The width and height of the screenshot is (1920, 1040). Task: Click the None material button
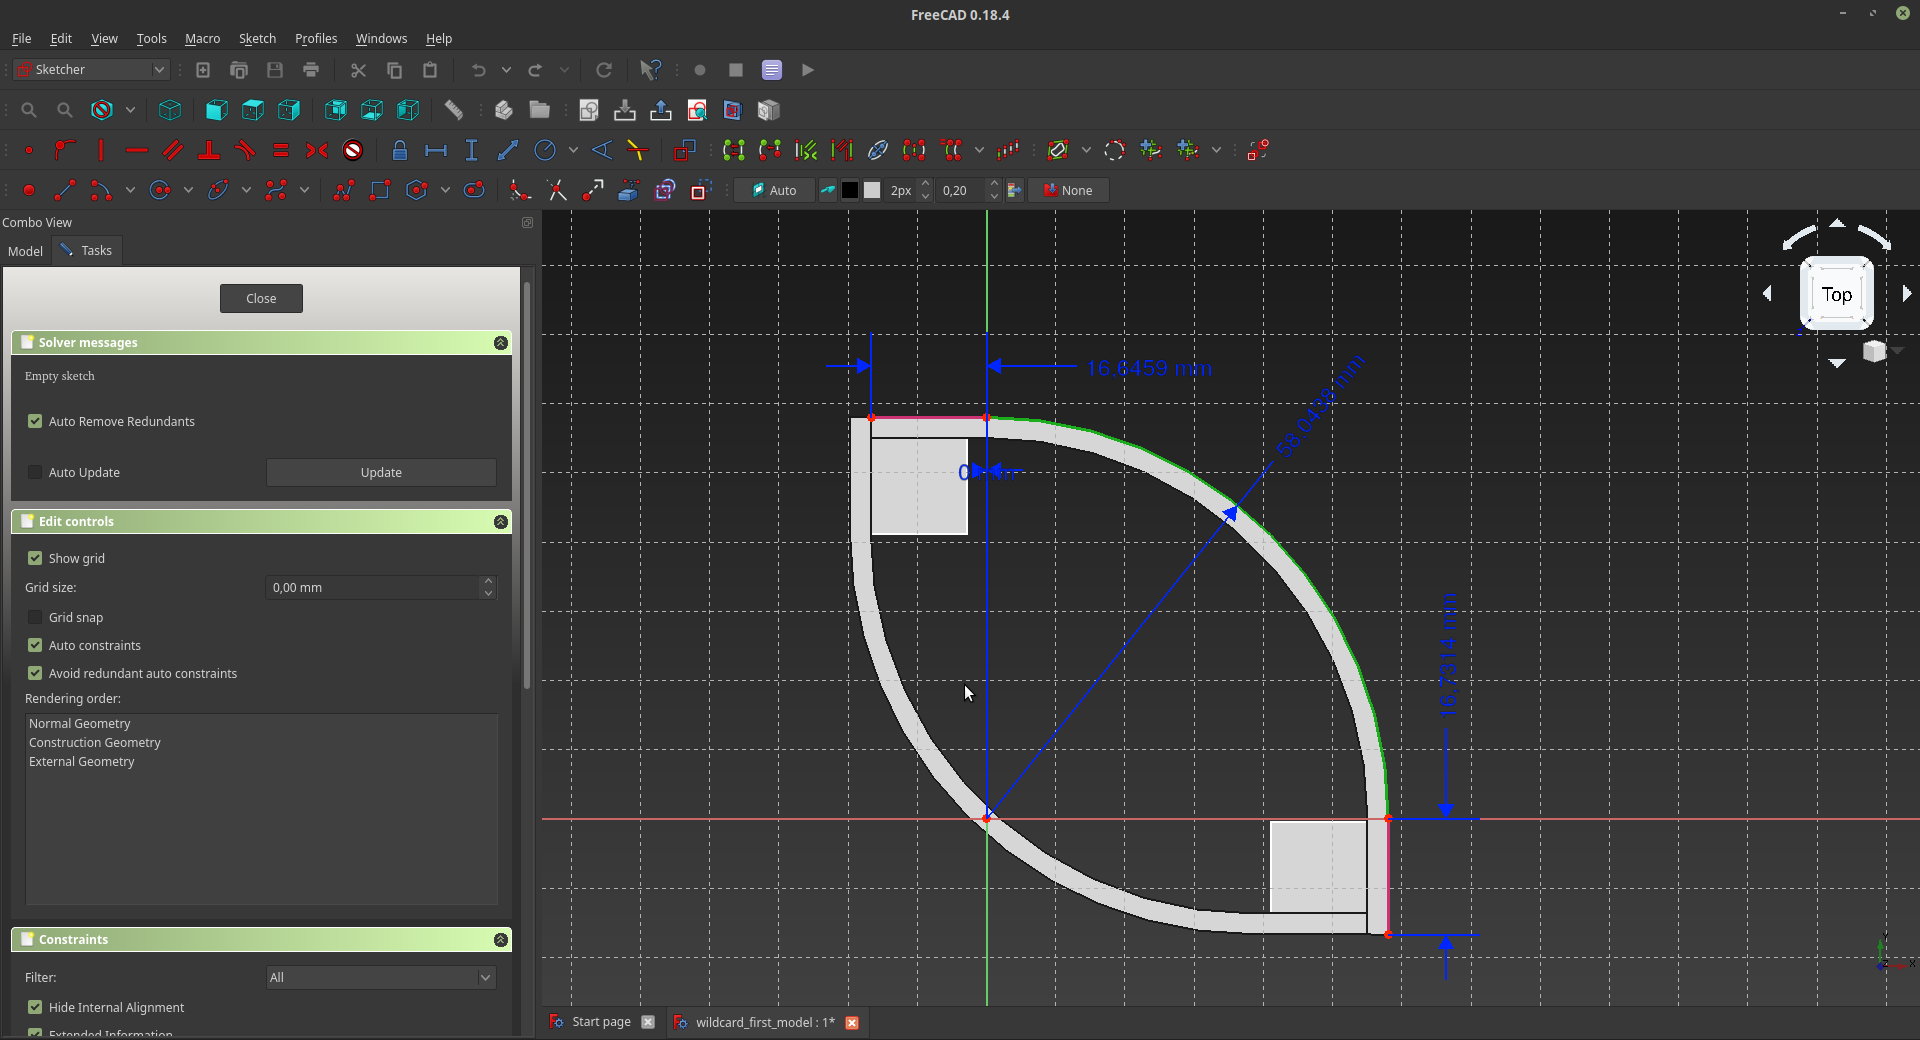point(1068,190)
